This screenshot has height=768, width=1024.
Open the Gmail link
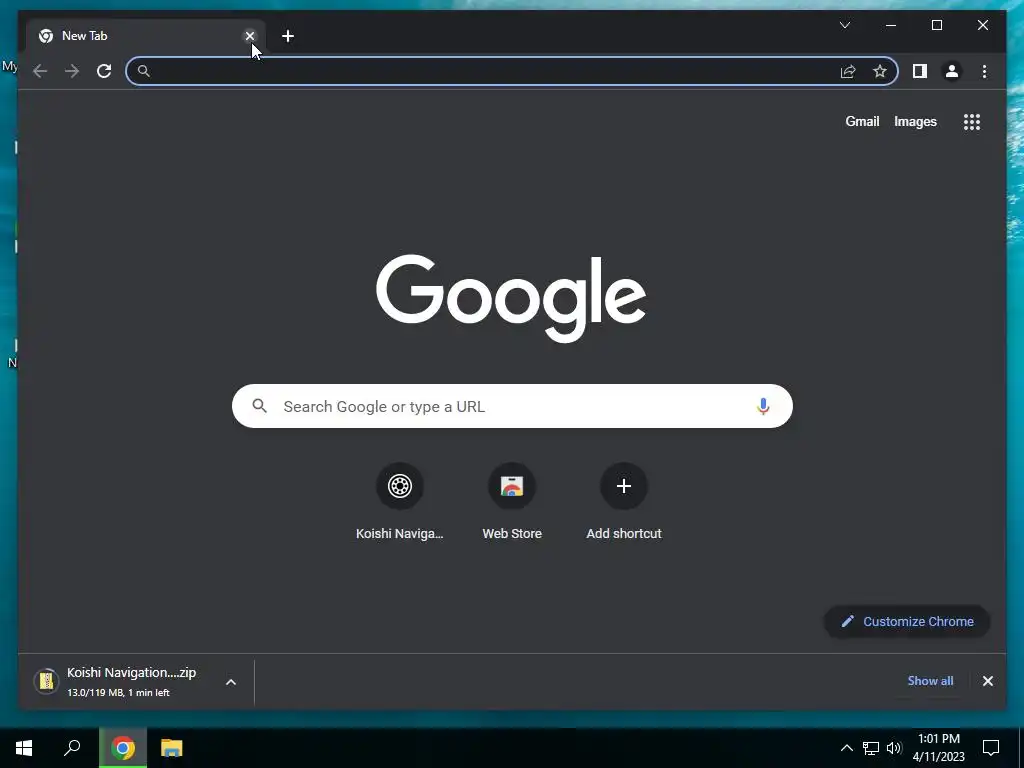[862, 121]
